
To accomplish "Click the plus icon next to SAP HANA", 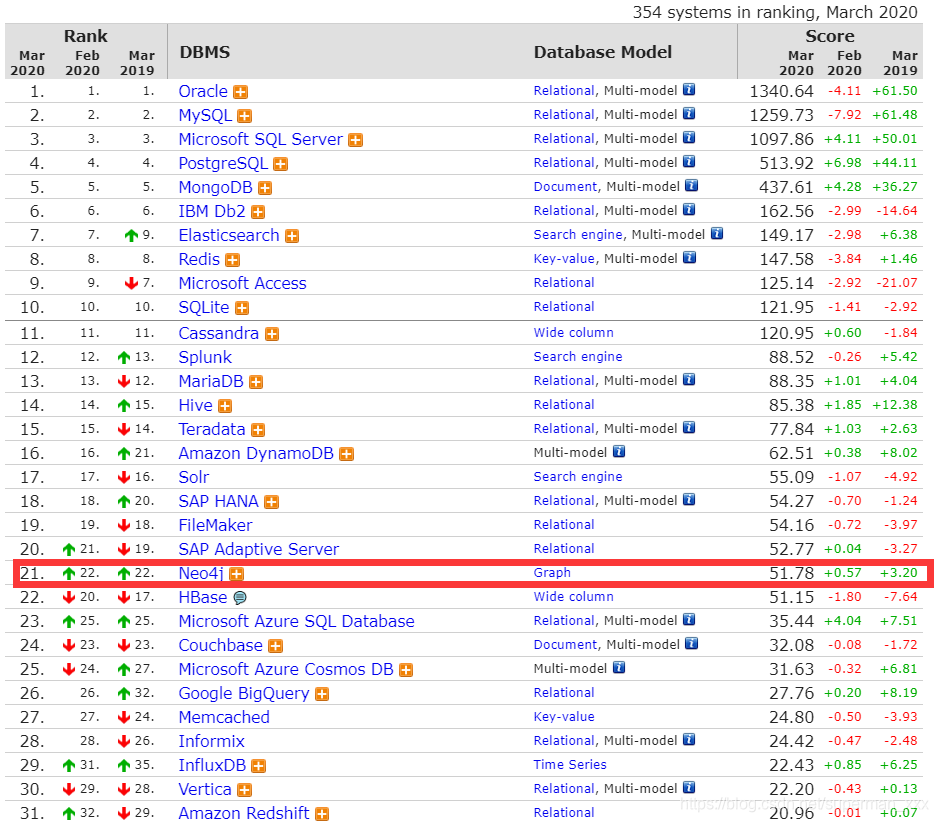I will pos(272,502).
